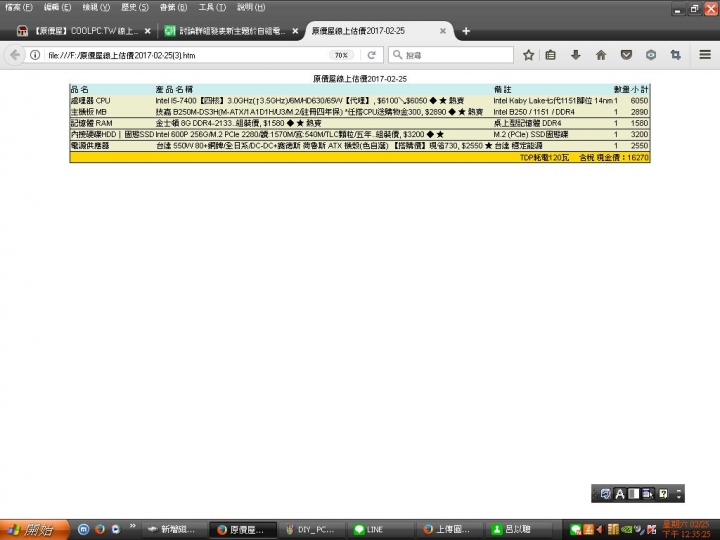Viewport: 720px width, 540px height.
Task: Click the 6050 subtotal cell
Action: tap(639, 101)
